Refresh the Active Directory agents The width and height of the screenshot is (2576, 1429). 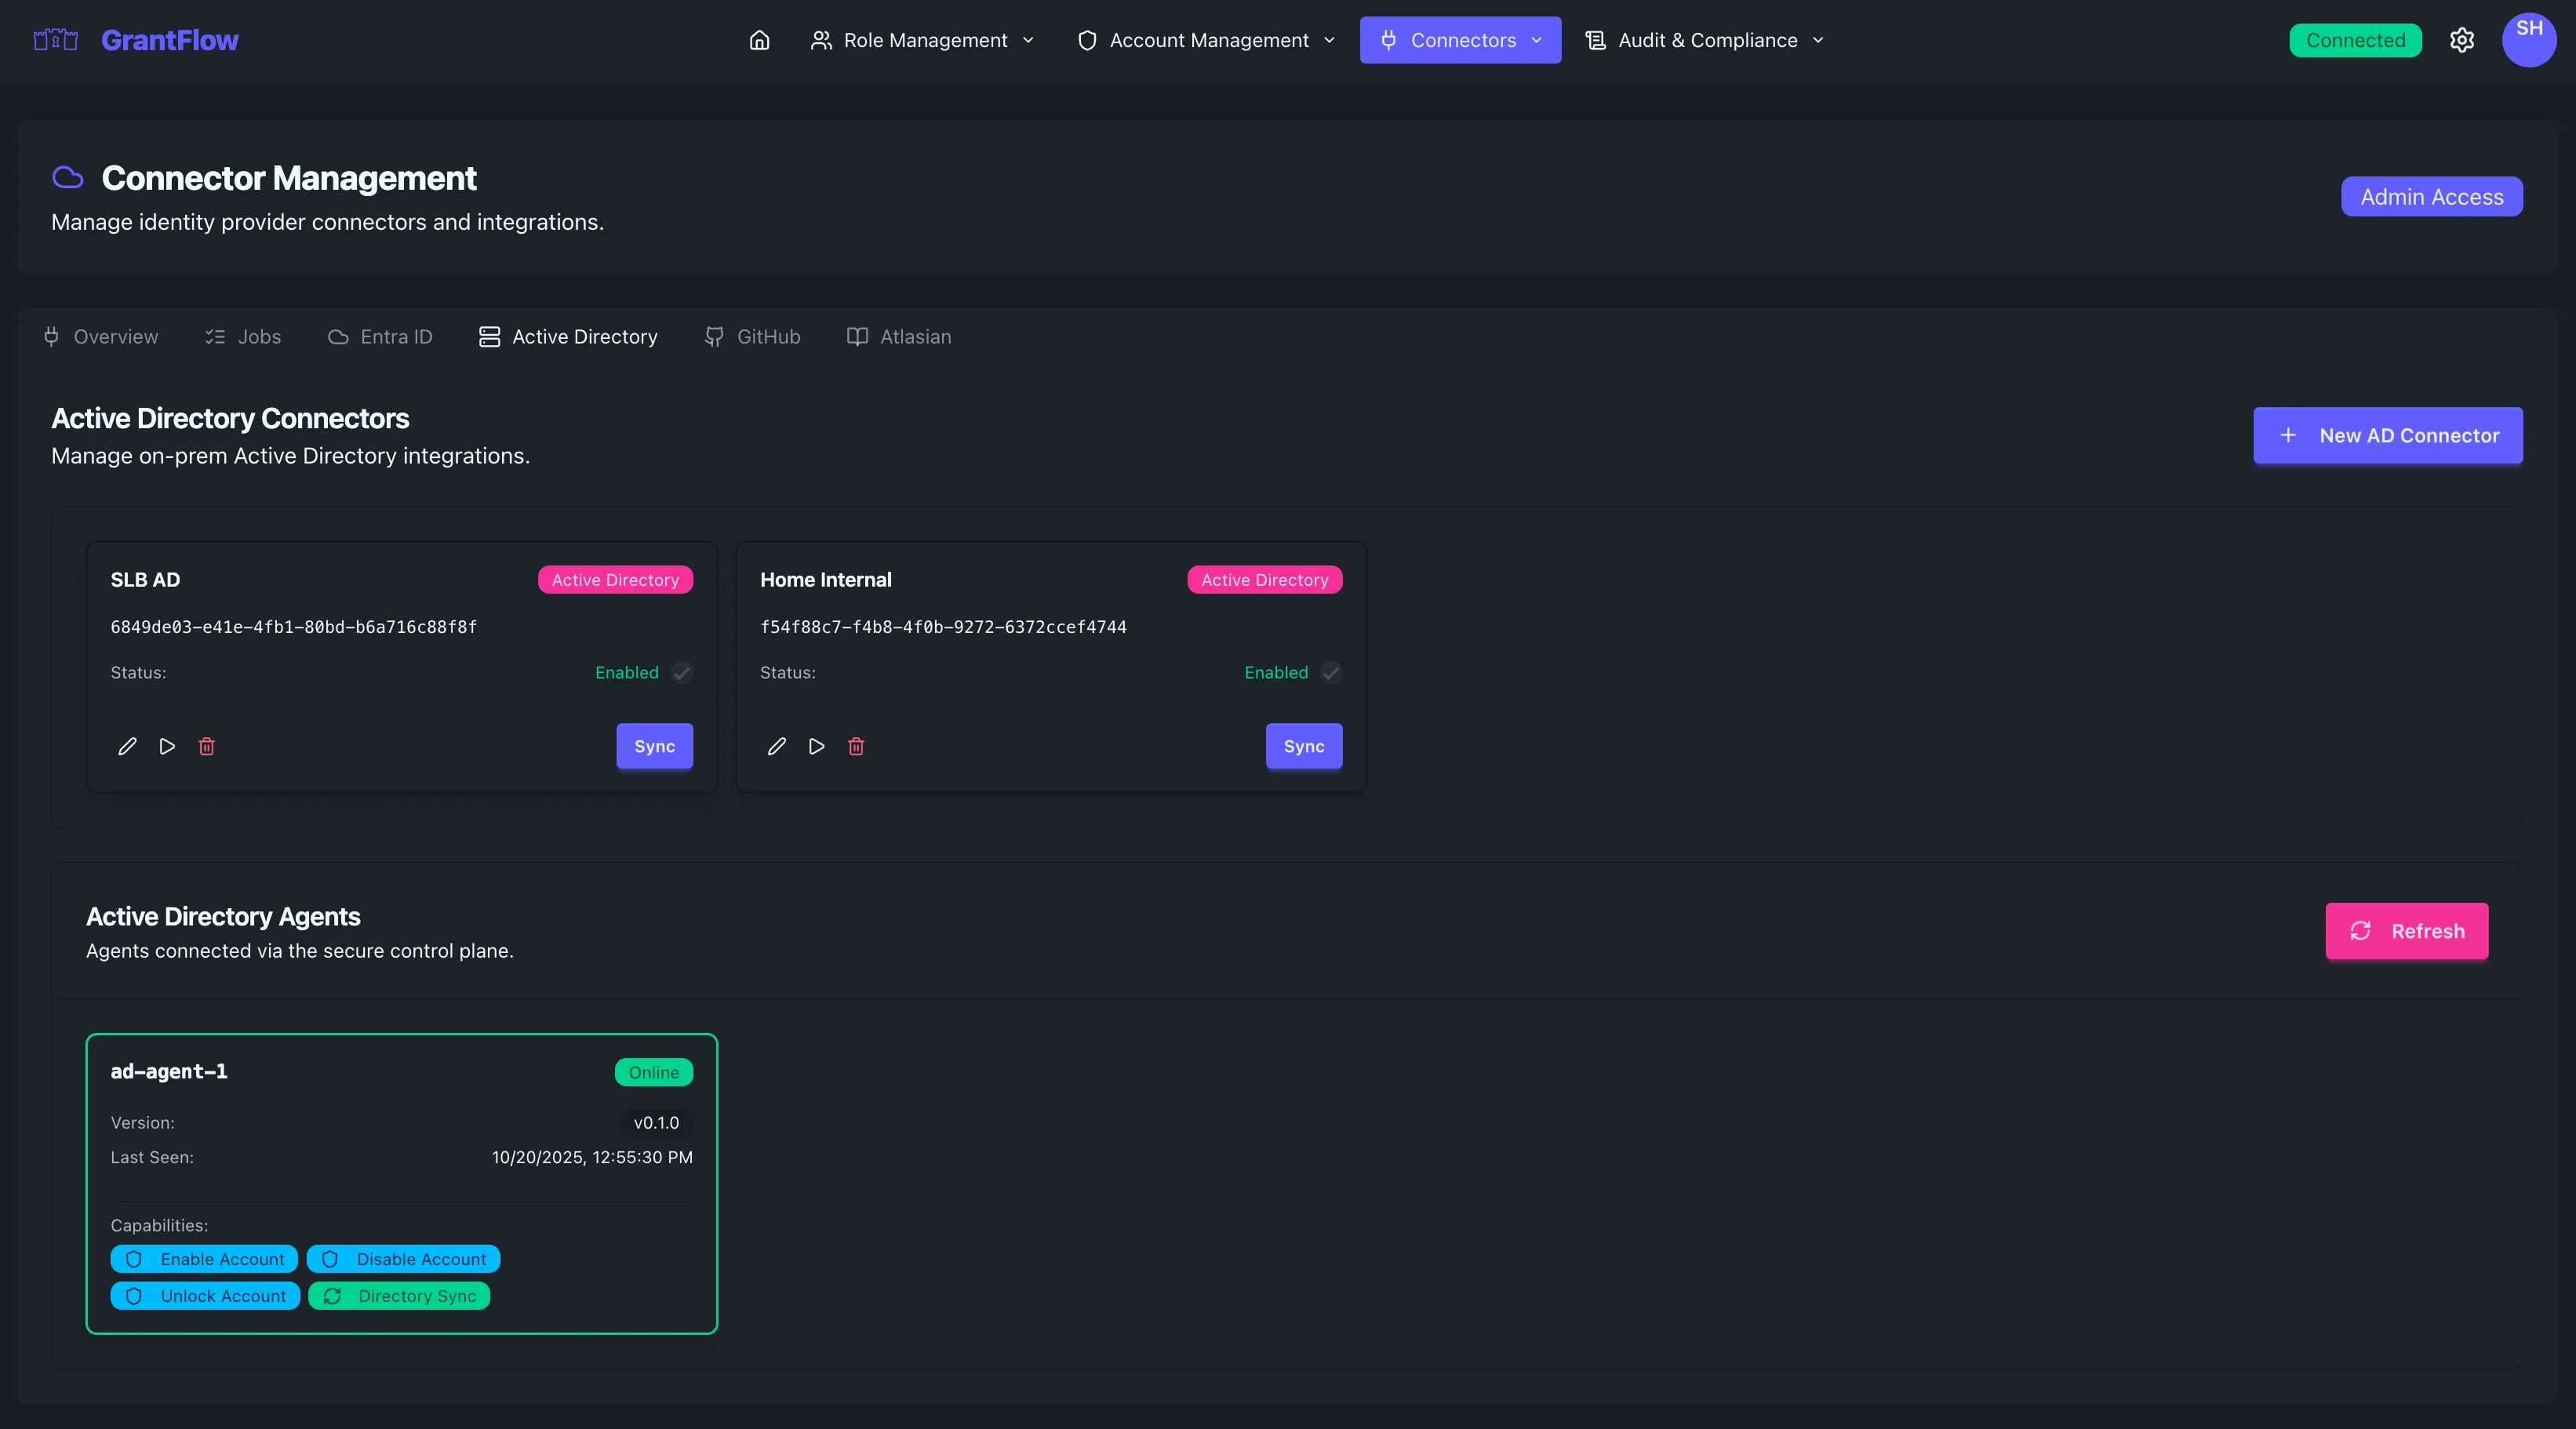click(x=2406, y=931)
